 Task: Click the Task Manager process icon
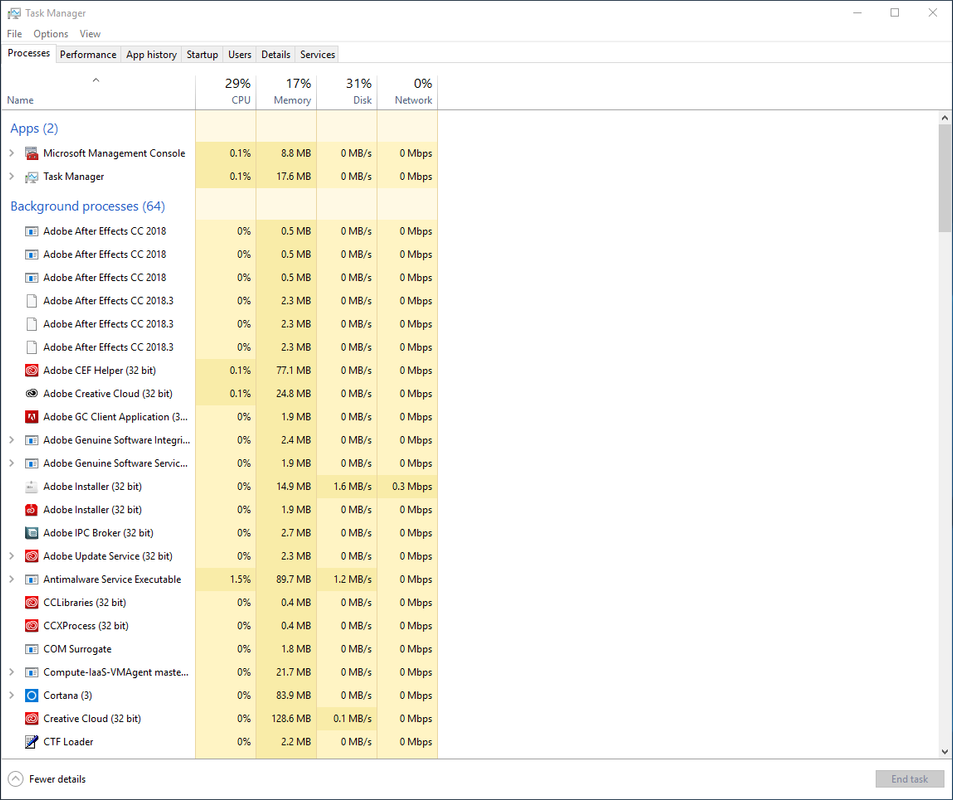coord(32,177)
